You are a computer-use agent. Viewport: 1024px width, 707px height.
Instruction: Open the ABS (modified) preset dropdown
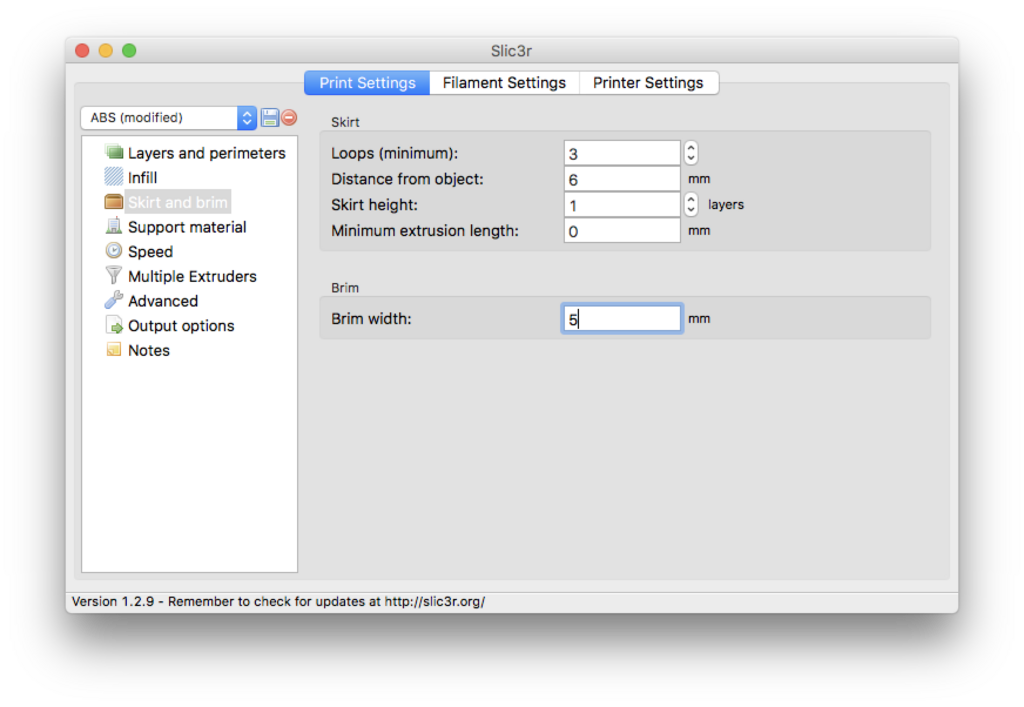(x=168, y=118)
